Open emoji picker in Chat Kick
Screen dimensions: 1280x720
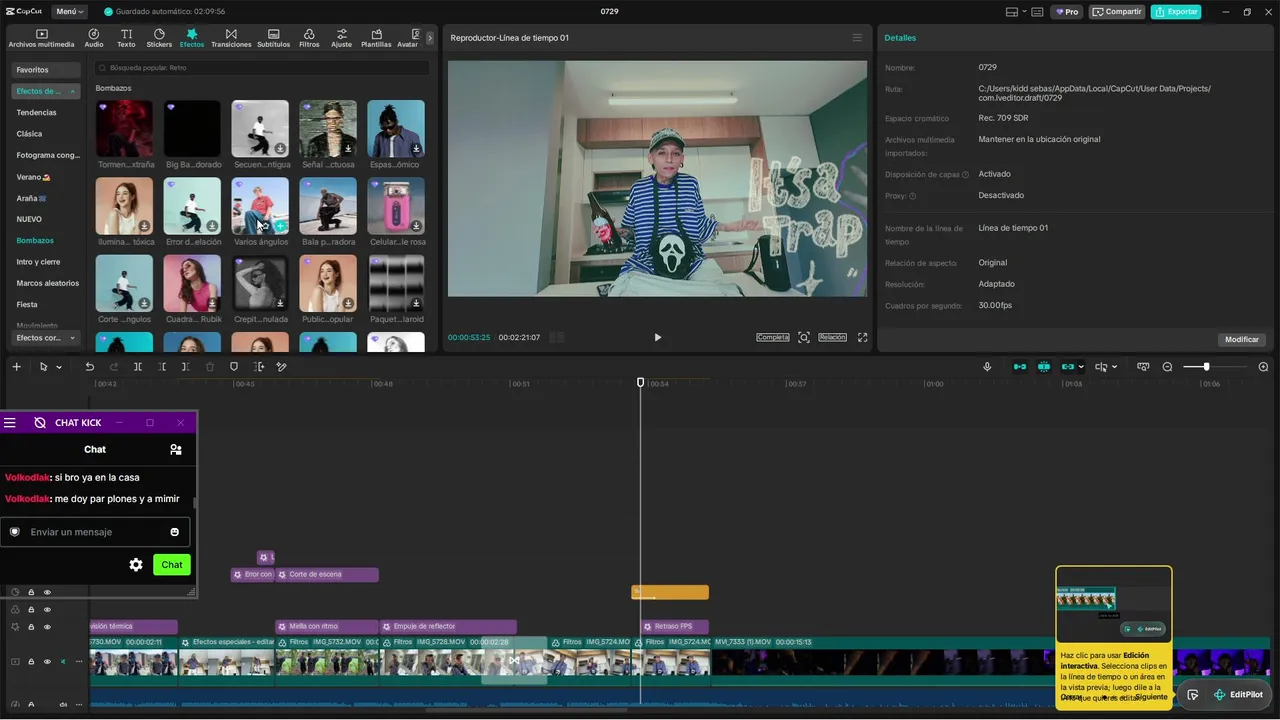(x=175, y=532)
